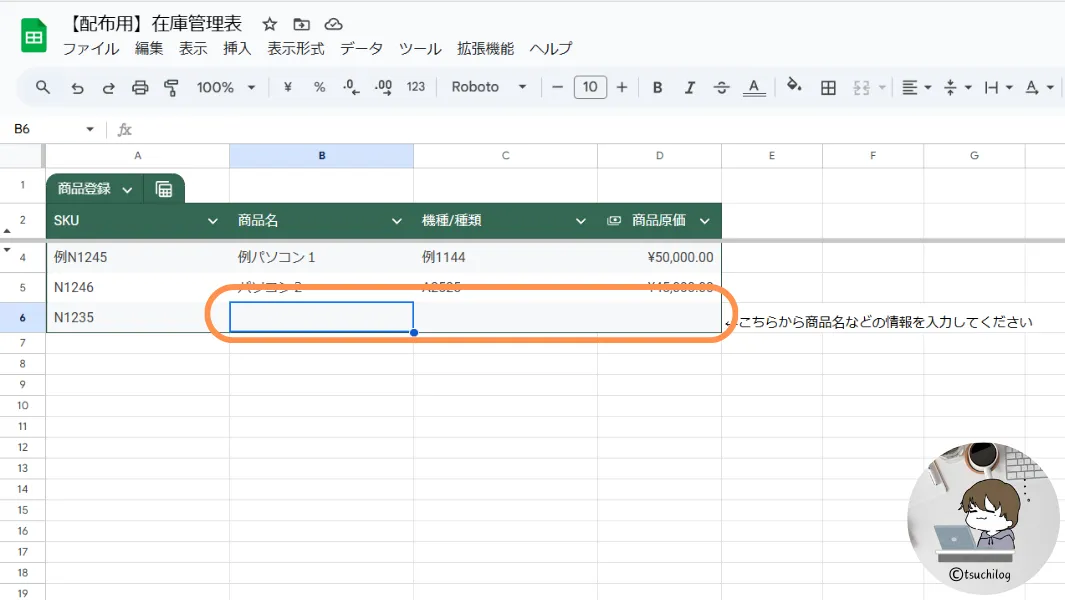The width and height of the screenshot is (1065, 600).
Task: Open the 拡張機能 menu
Action: tap(485, 49)
